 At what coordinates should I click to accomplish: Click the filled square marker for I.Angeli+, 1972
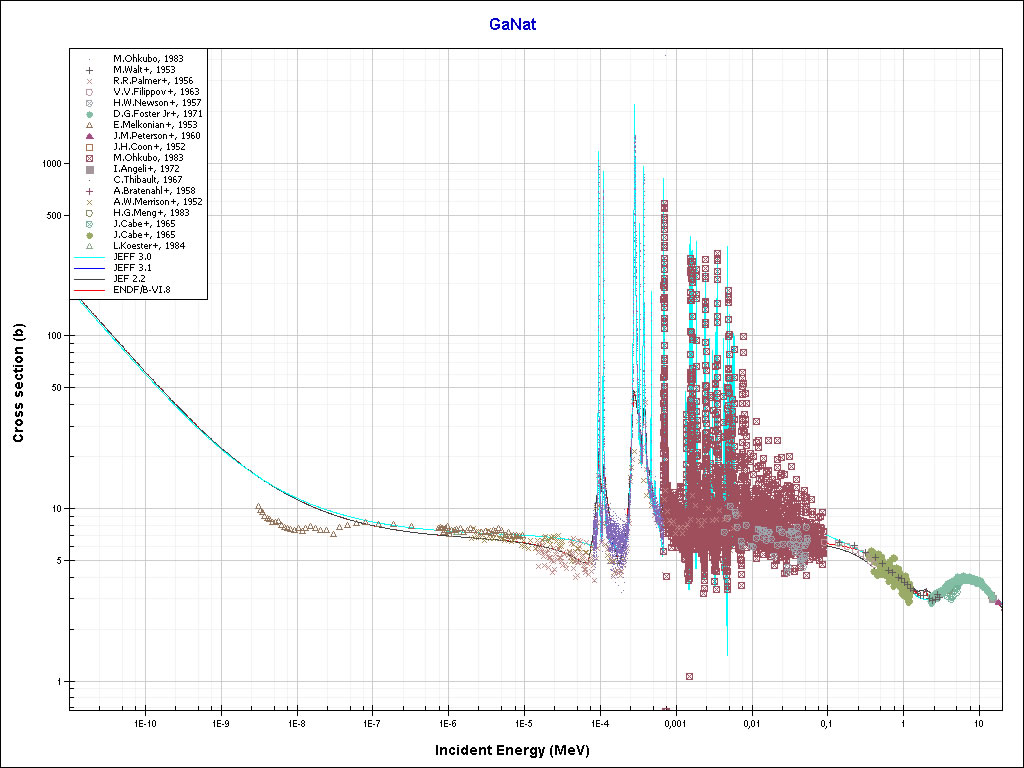pos(89,169)
